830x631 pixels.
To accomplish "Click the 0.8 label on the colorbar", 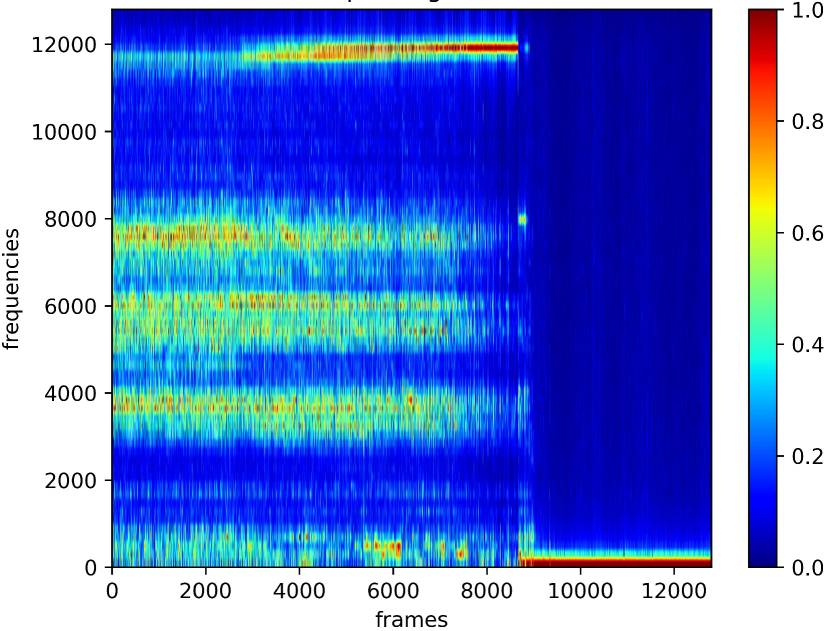I will pos(808,122).
